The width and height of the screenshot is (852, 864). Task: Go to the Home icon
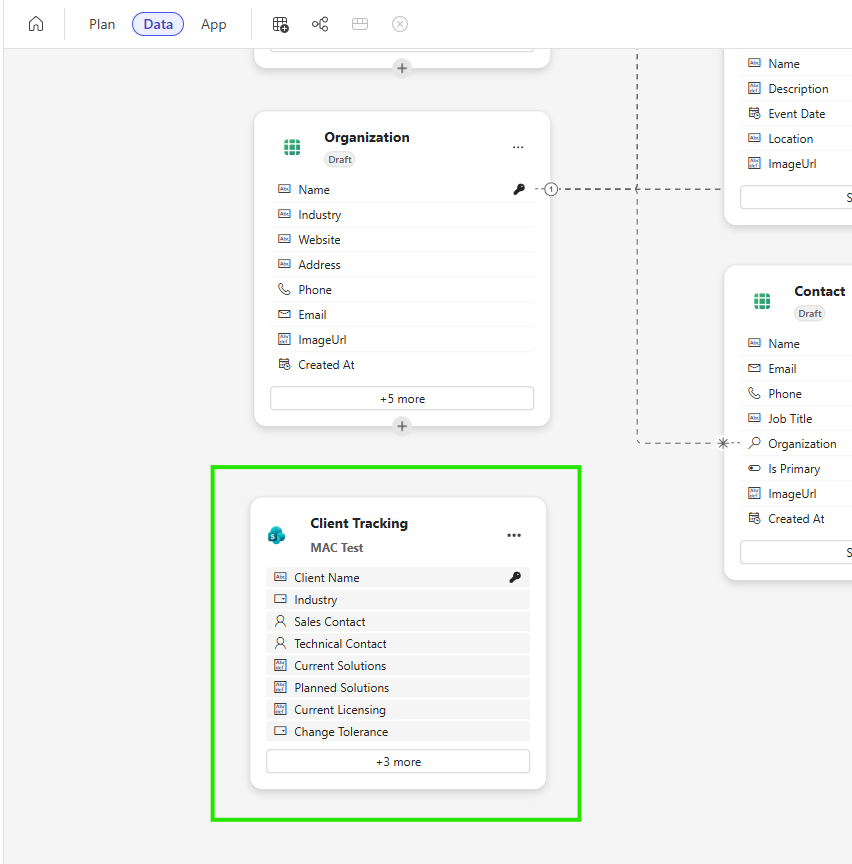coord(36,24)
